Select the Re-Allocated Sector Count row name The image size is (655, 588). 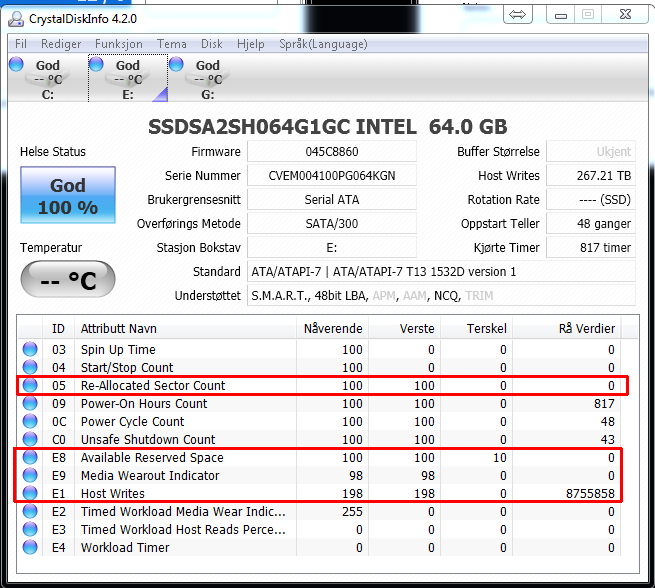[x=153, y=385]
